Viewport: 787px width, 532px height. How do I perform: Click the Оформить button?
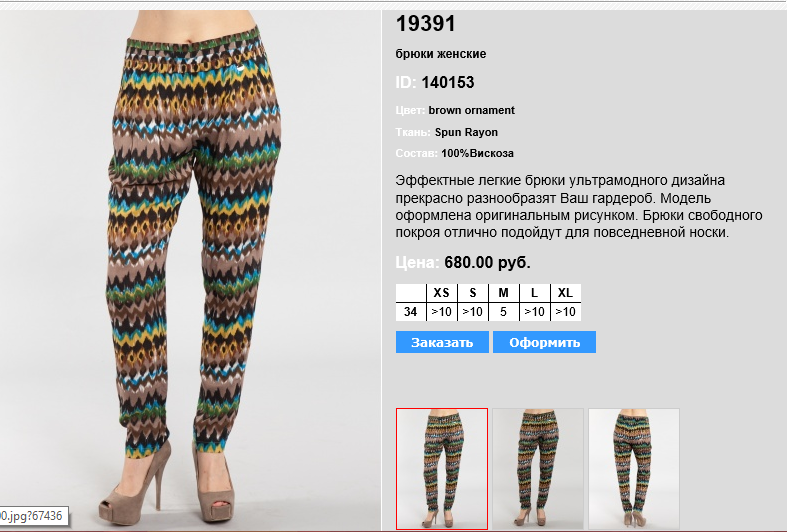pyautogui.click(x=544, y=342)
